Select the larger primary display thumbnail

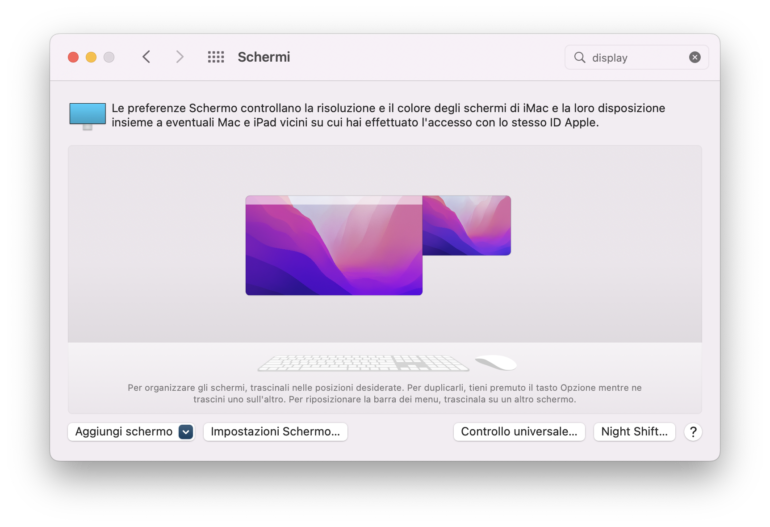(333, 252)
